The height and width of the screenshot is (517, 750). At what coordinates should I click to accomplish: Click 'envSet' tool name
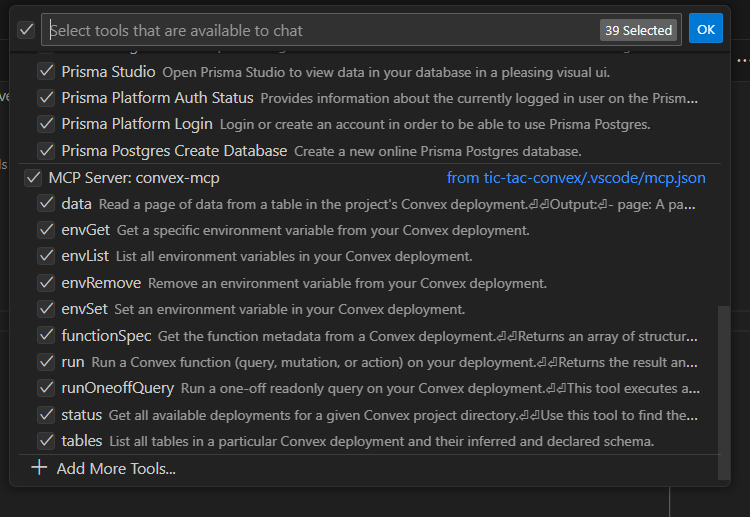(84, 309)
